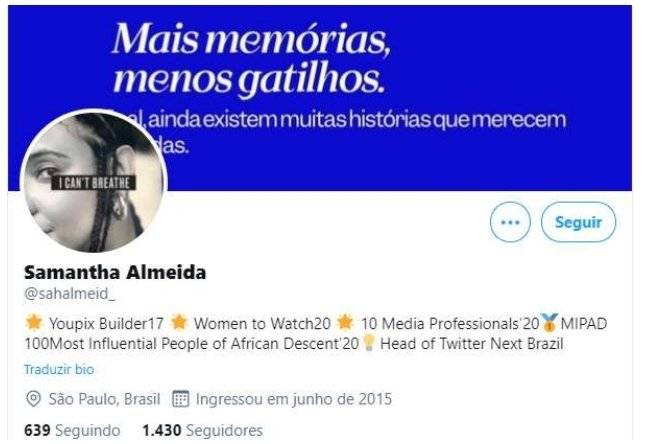Viewport: 665px width, 444px height.
Task: Click the Head of Twitter Next Brazil text
Action: tap(472, 343)
